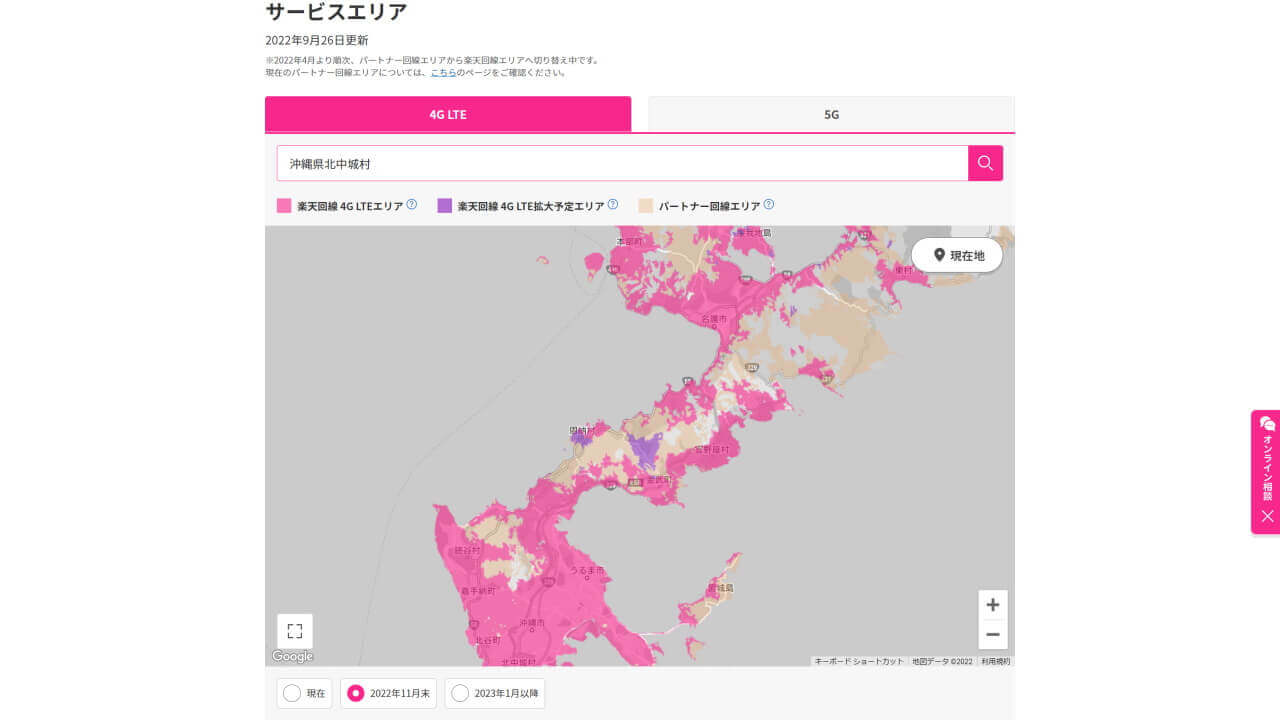The width and height of the screenshot is (1280, 720).
Task: Open fullscreen view via the map expand icon
Action: pyautogui.click(x=293, y=630)
